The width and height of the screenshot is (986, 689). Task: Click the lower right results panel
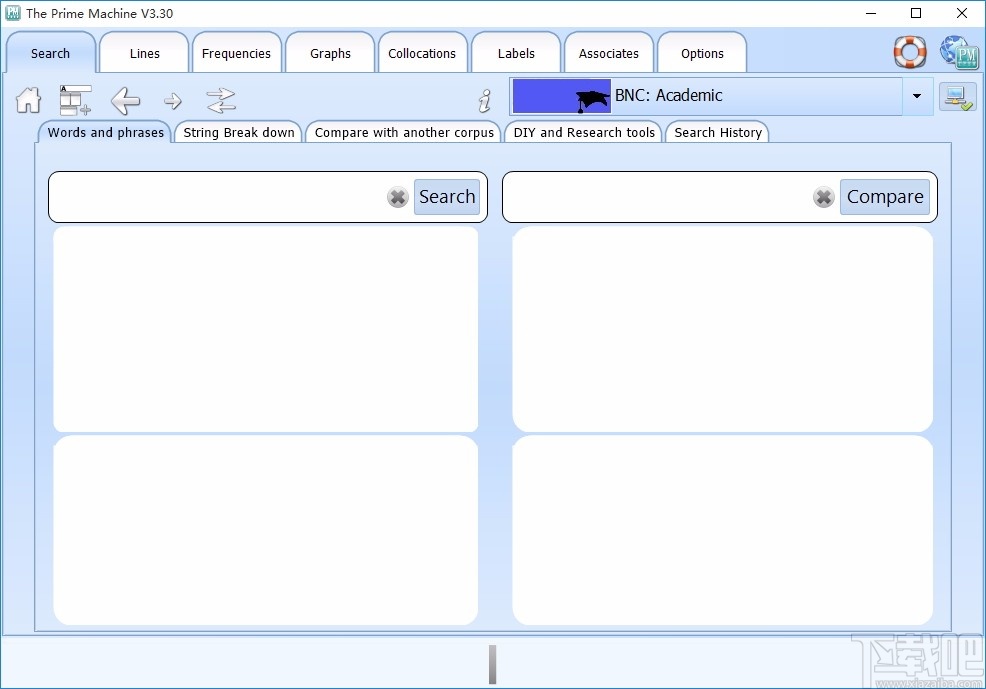[x=723, y=530]
